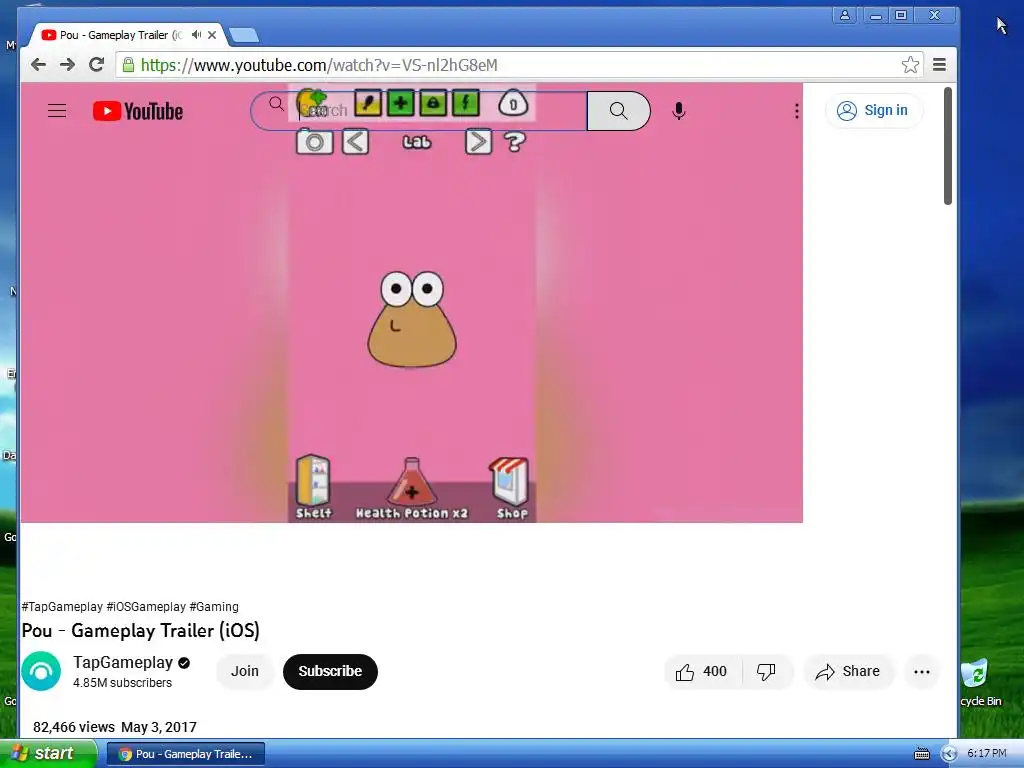Viewport: 1024px width, 768px height.
Task: Click the Join membership button
Action: coord(245,671)
